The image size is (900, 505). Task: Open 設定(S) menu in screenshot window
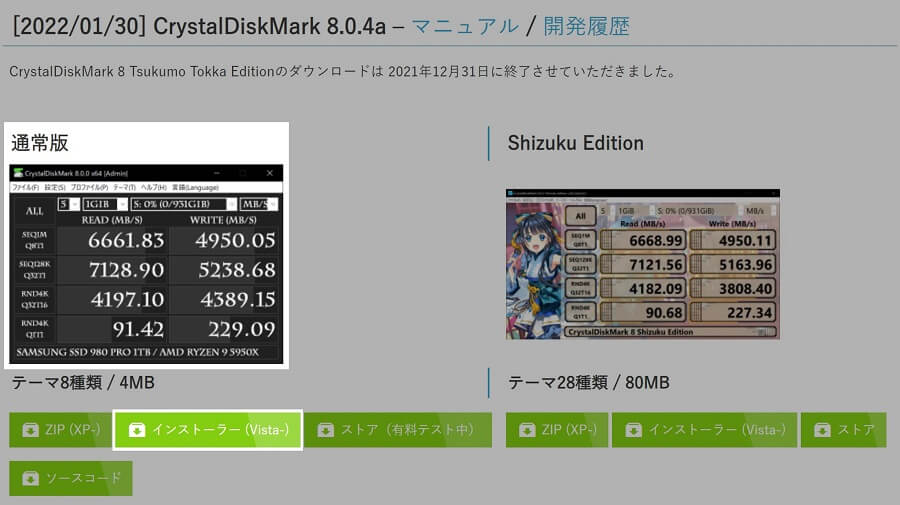pos(55,188)
